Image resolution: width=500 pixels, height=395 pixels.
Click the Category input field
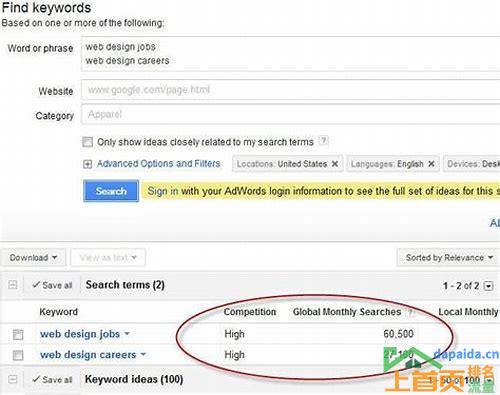290,114
